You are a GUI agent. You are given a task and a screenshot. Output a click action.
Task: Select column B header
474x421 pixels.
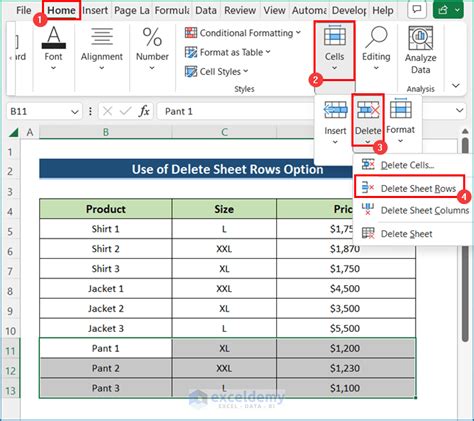point(106,132)
